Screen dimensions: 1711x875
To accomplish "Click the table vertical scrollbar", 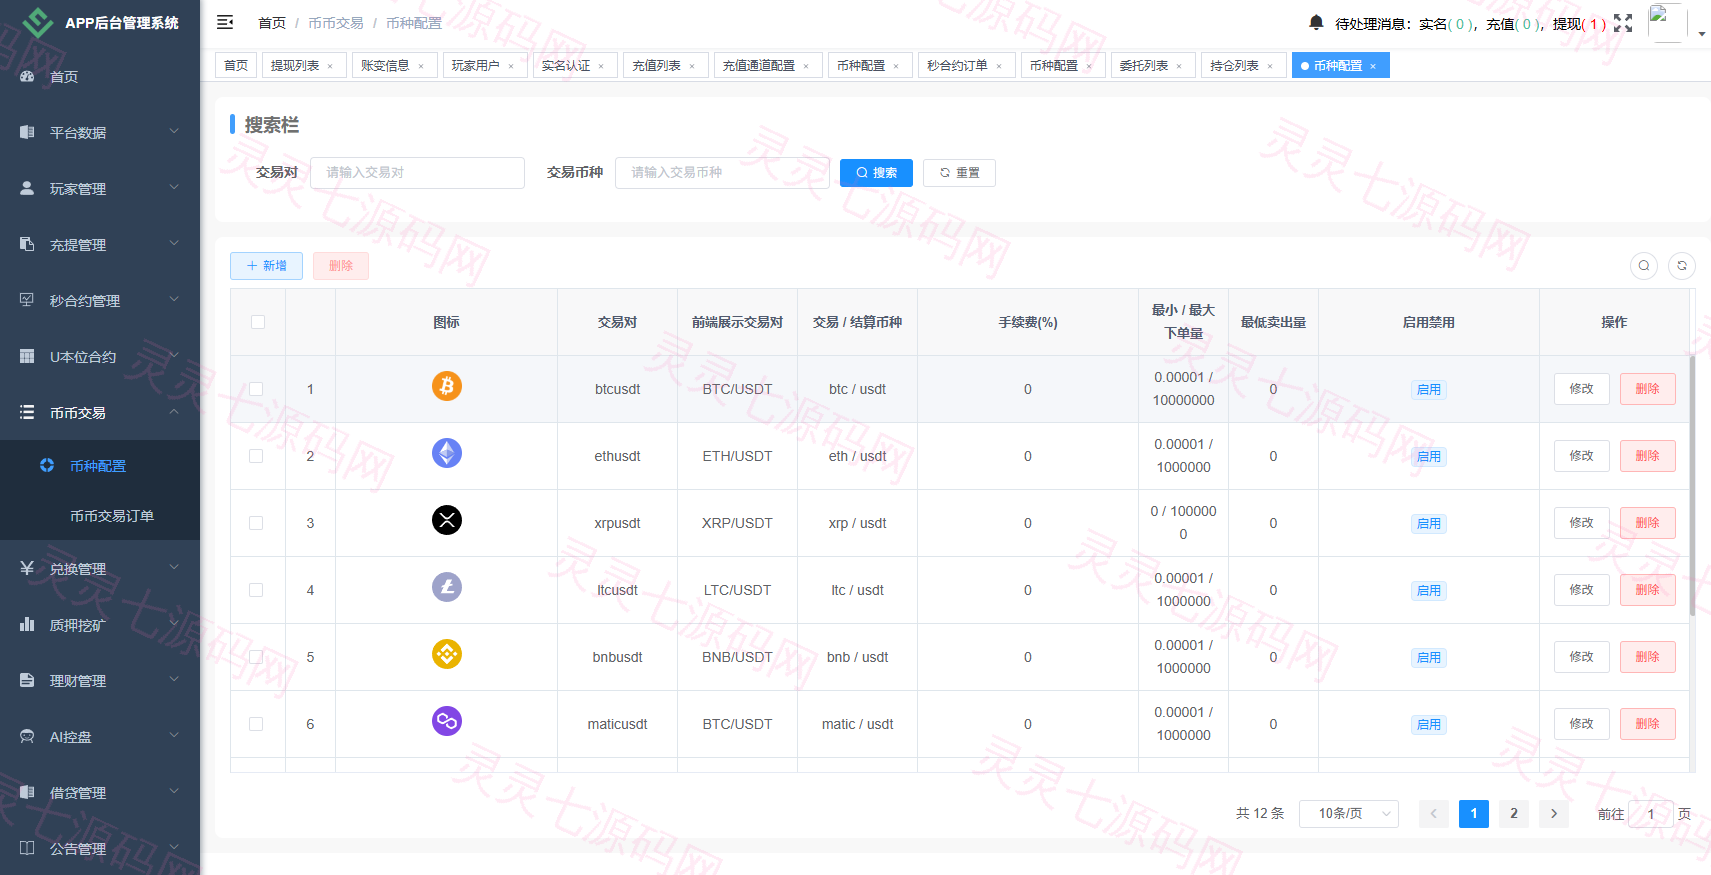I will pos(1692,485).
